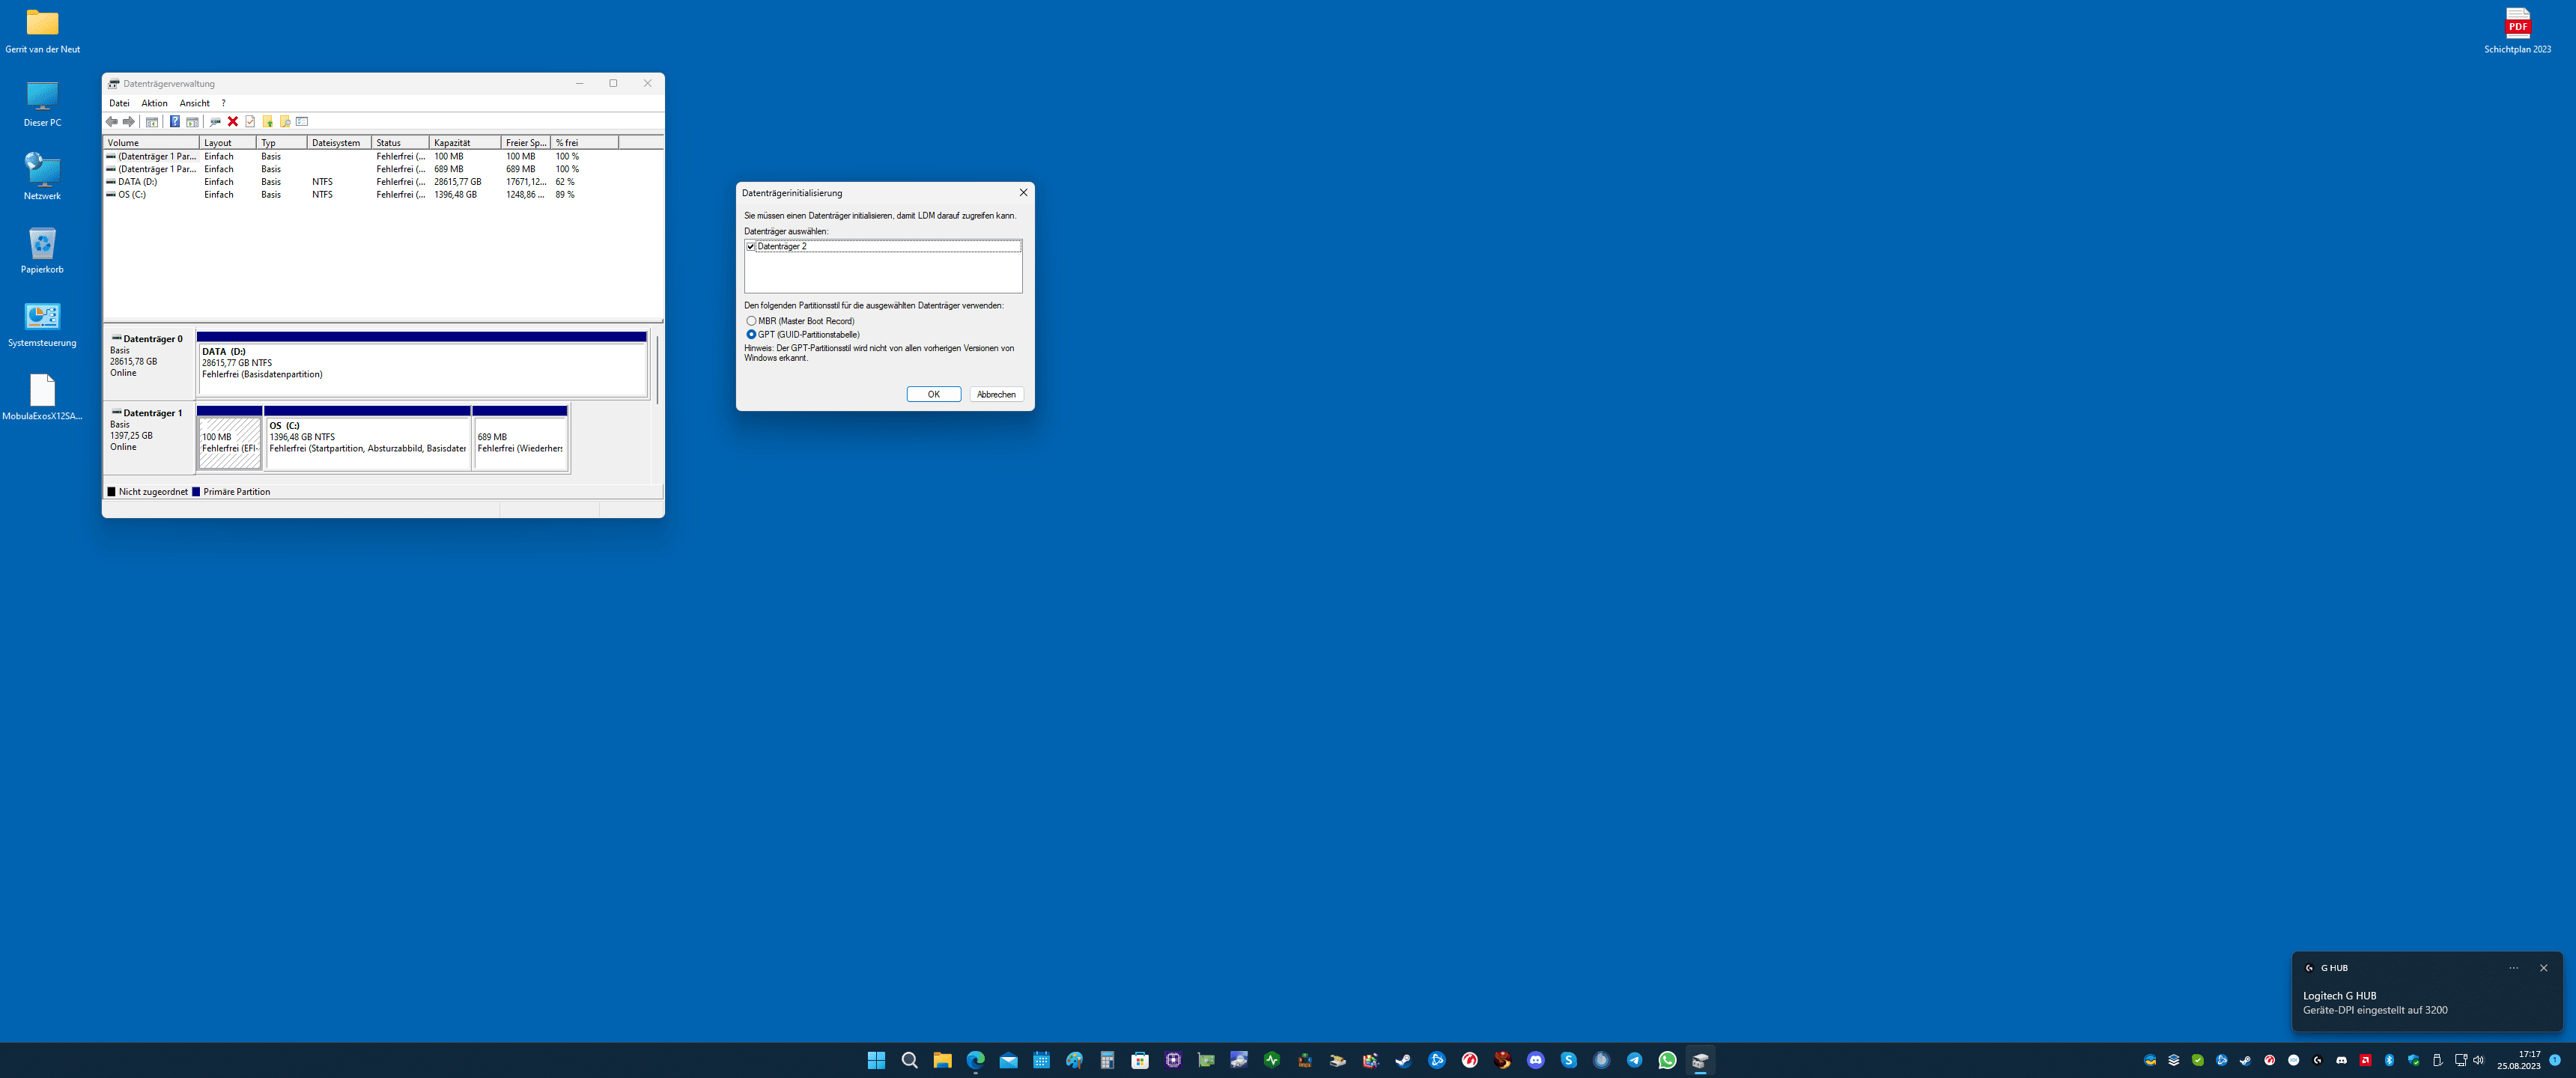Viewport: 2576px width, 1078px height.
Task: Select the 100 MB EFI partition block
Action: point(230,438)
